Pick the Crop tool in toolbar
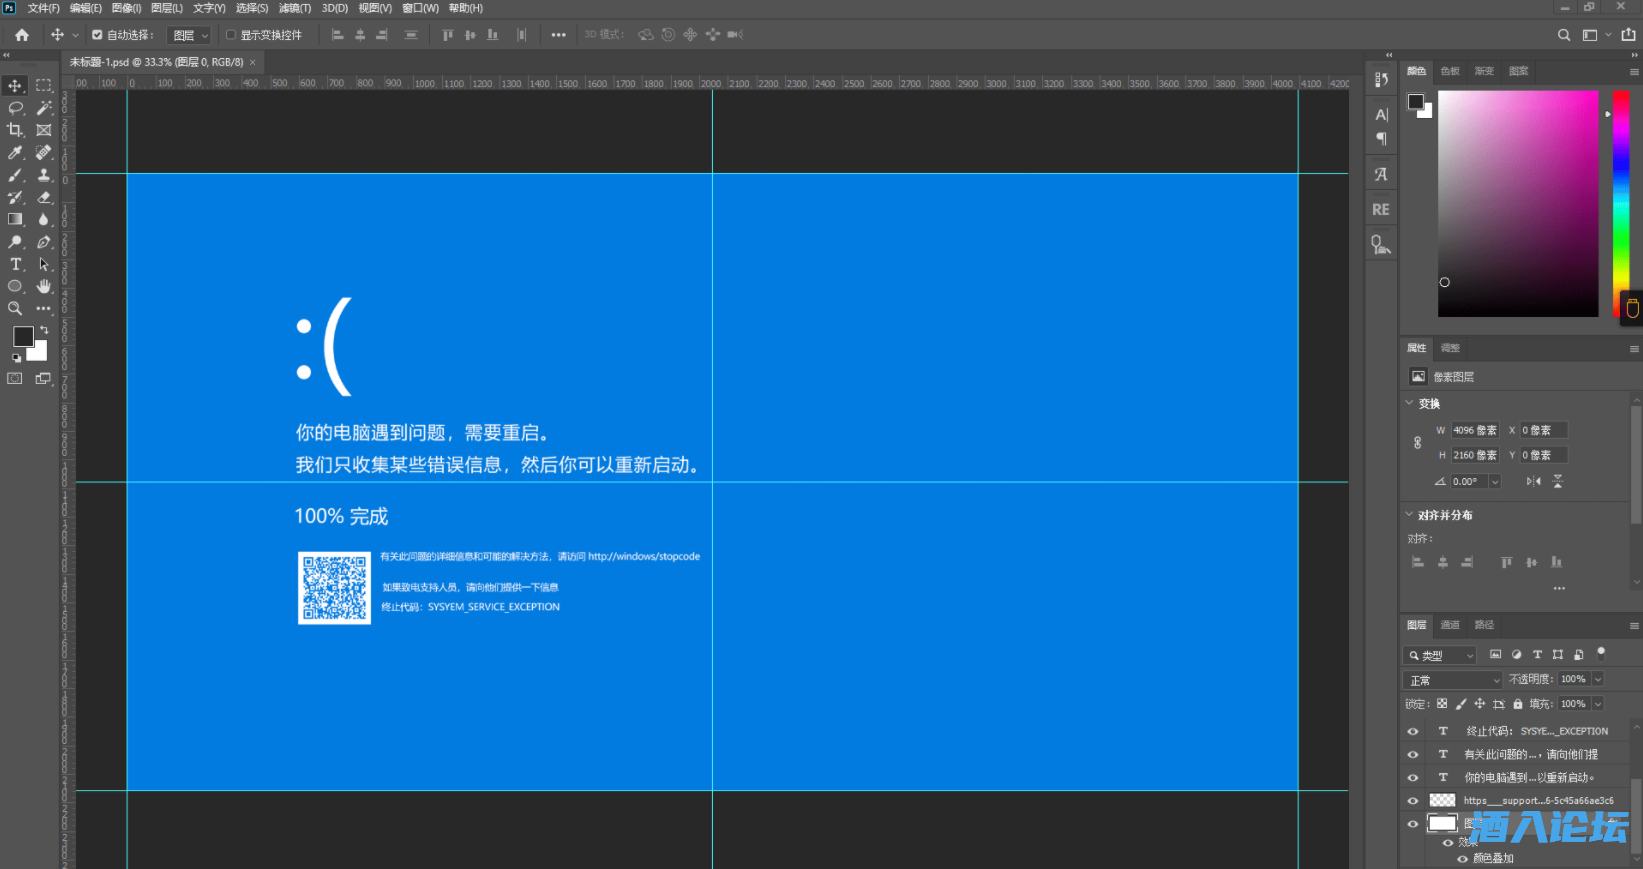The width and height of the screenshot is (1643, 869). point(15,130)
